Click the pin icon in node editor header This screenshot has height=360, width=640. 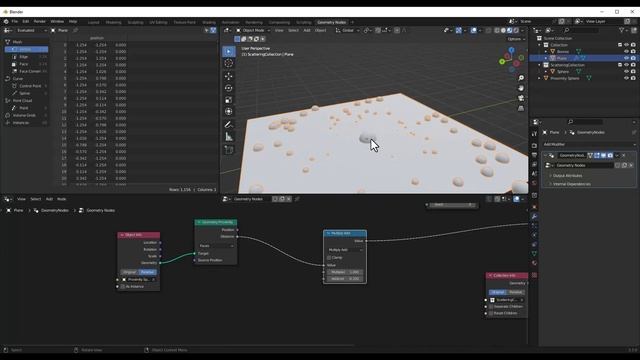pyautogui.click(x=297, y=199)
